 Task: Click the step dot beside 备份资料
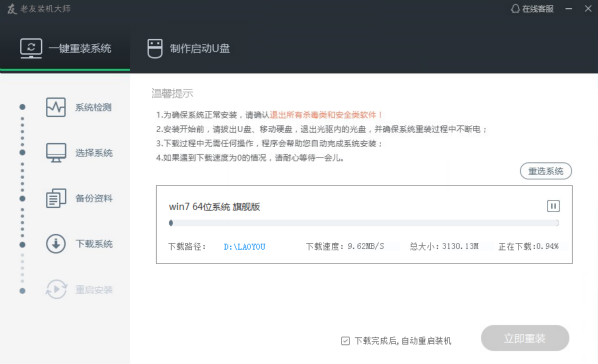[x=23, y=198]
